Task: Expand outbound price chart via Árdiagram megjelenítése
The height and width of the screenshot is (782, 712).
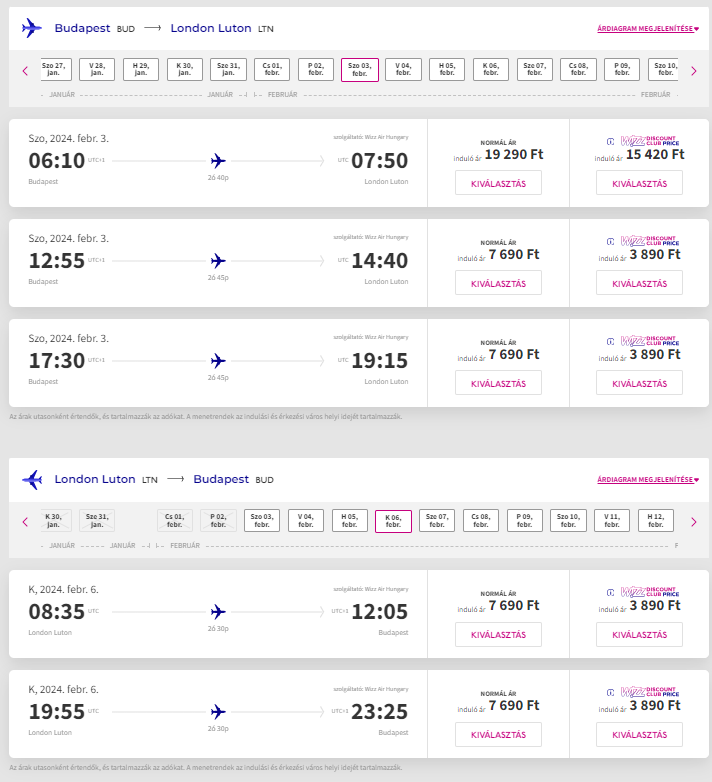Action: tap(648, 29)
